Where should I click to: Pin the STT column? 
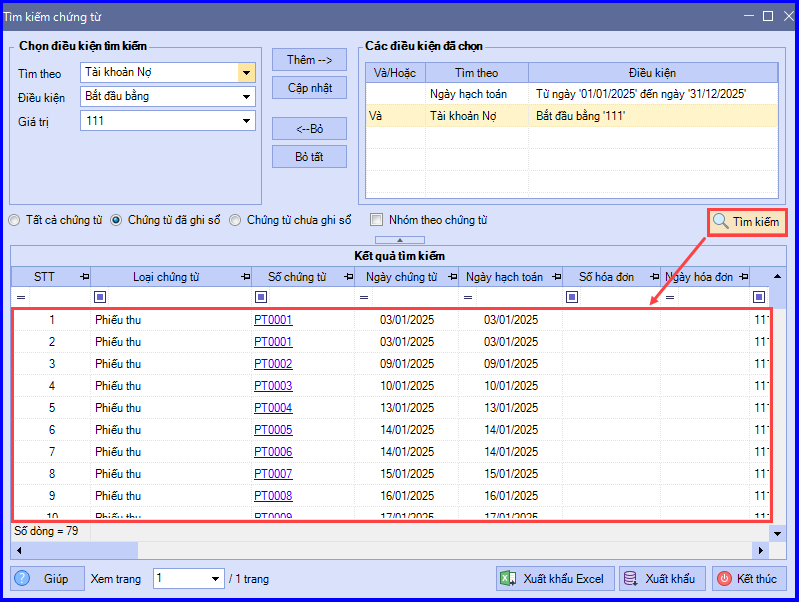85,277
